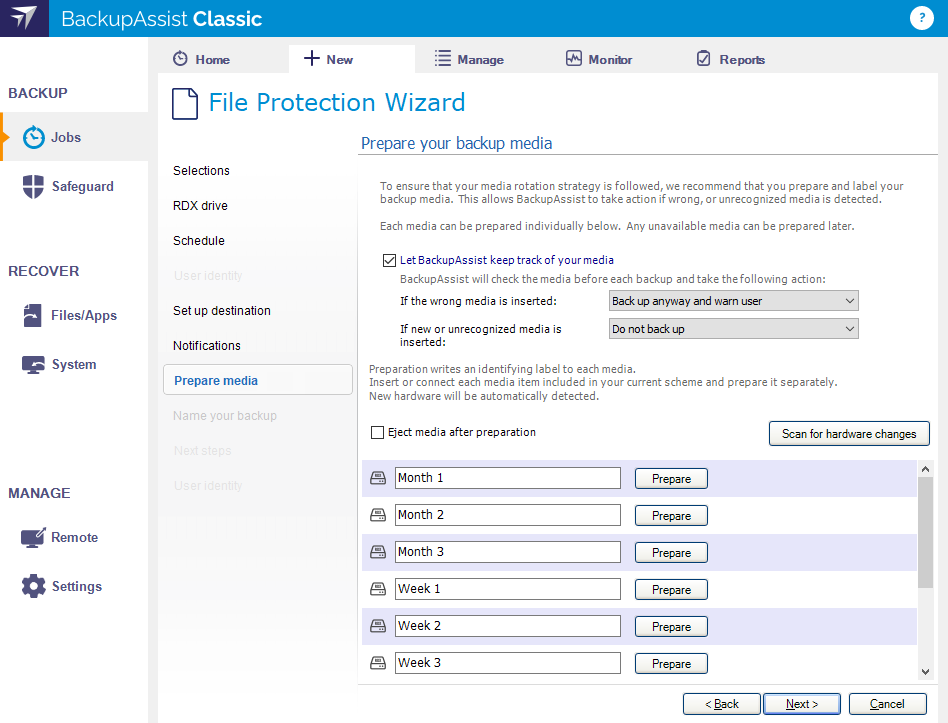
Task: Open System under Recover
Action: (x=74, y=365)
